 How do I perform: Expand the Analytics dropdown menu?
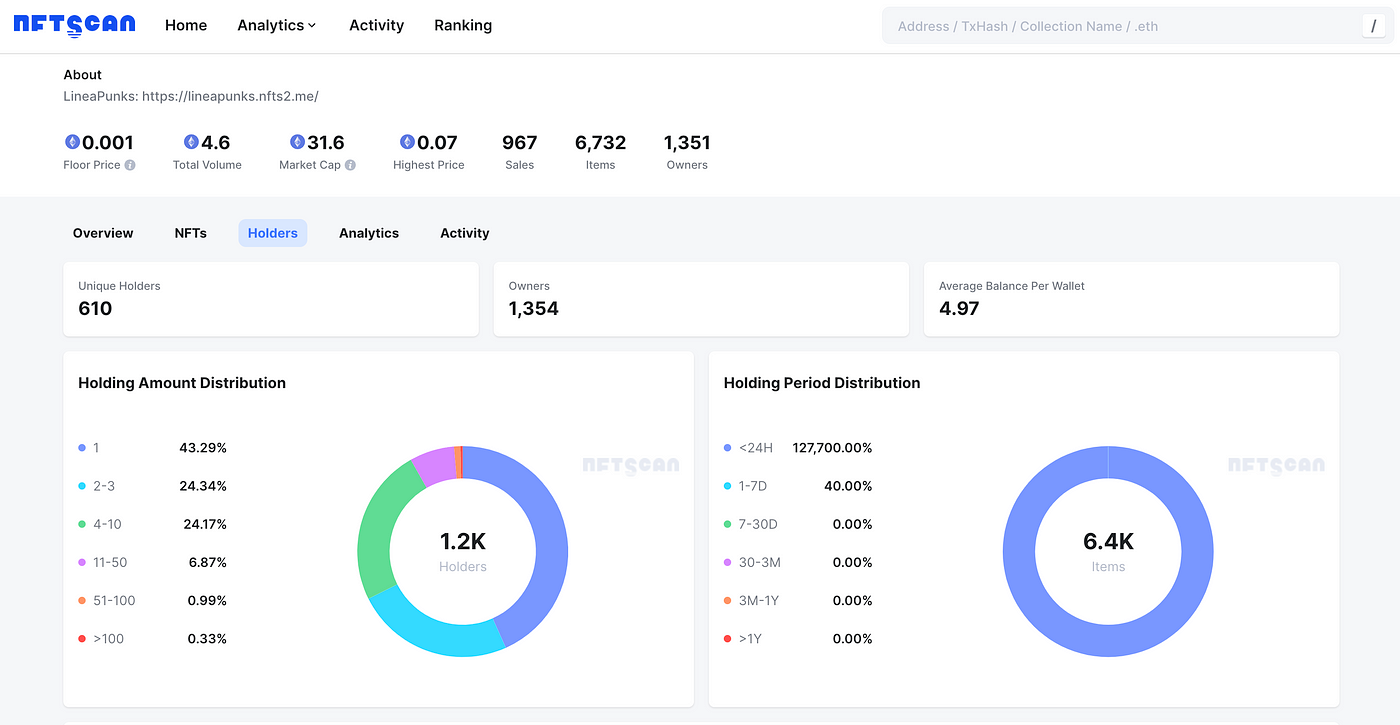(x=276, y=25)
